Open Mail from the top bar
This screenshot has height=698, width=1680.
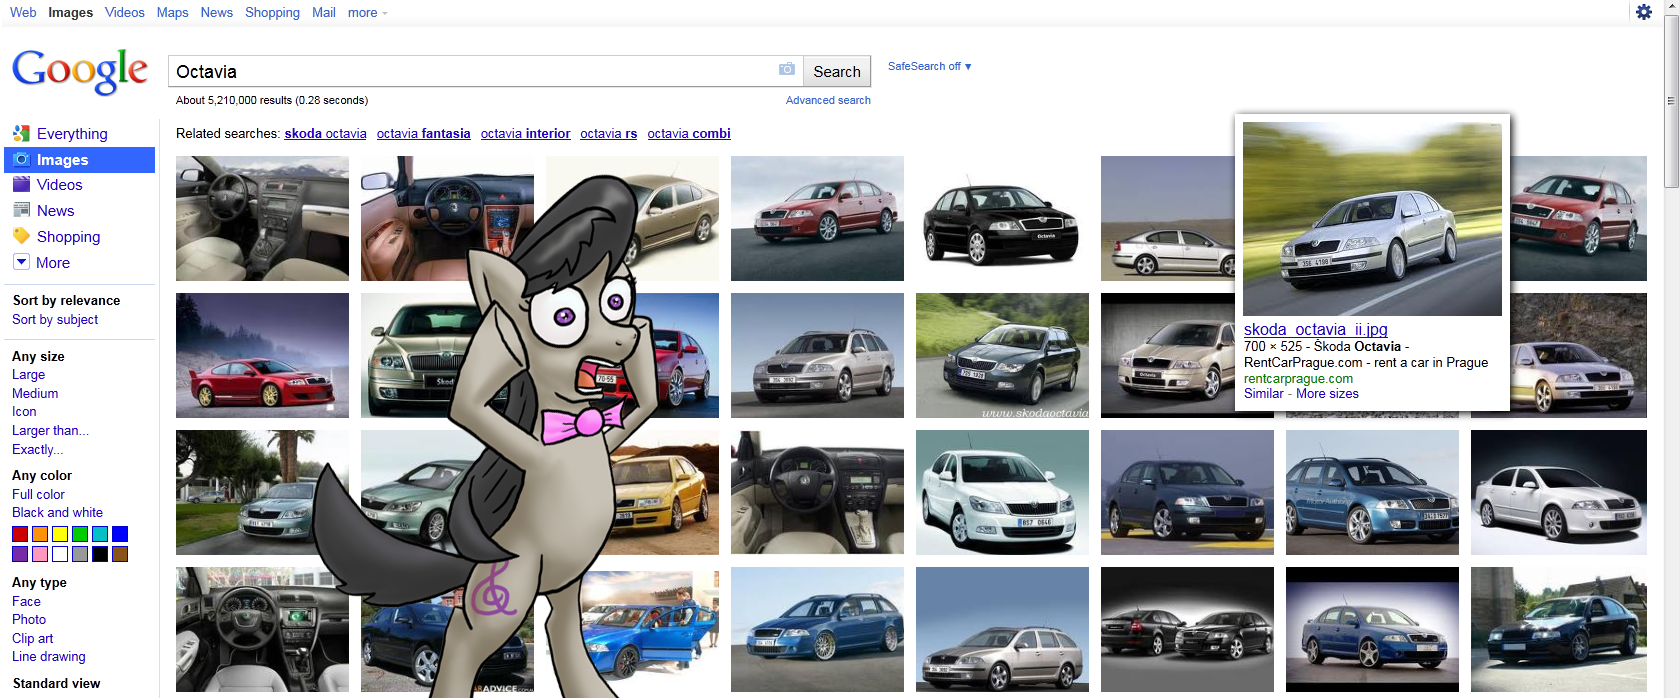coord(323,12)
